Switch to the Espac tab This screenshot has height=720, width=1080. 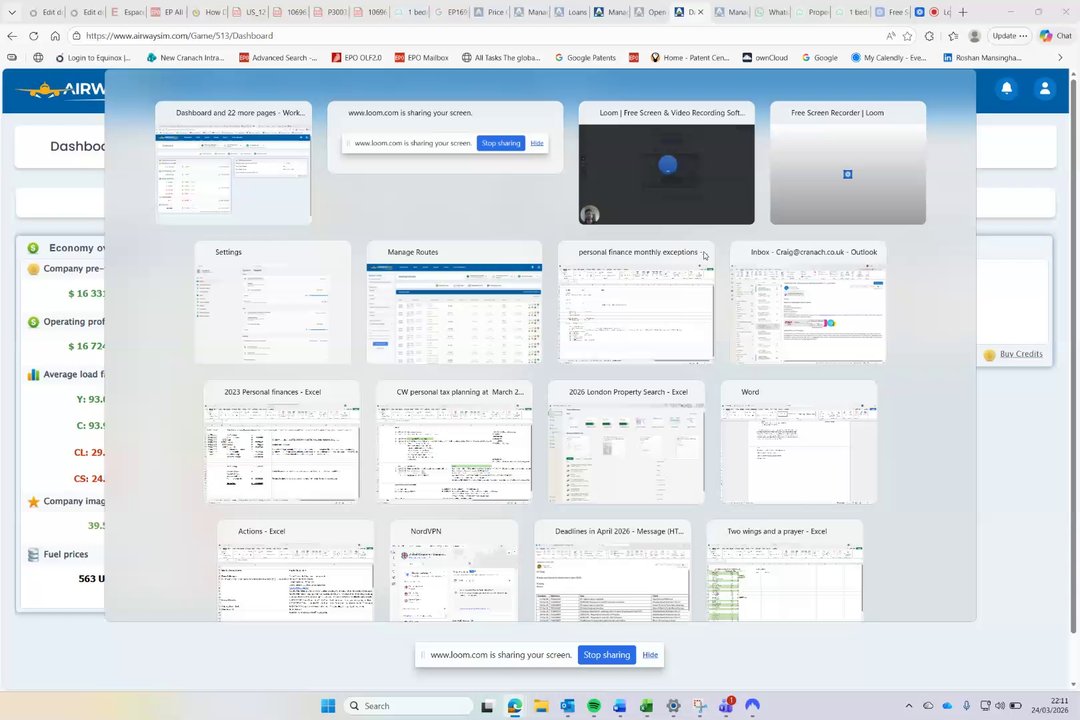(127, 12)
